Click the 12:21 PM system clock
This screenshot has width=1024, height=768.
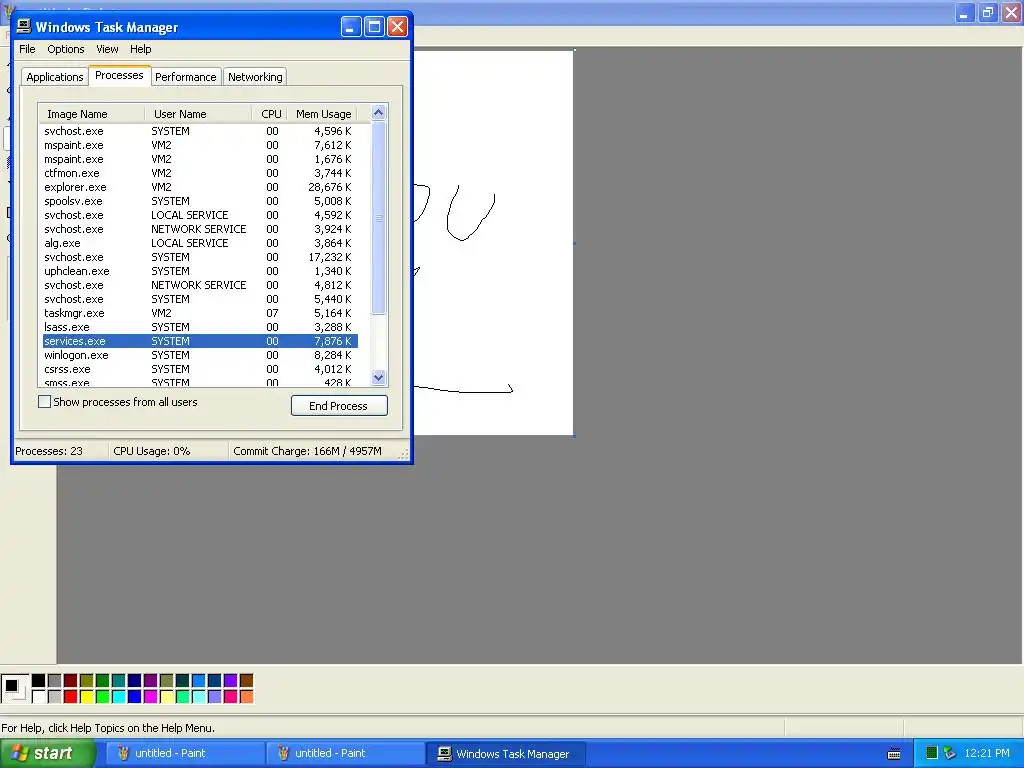tap(987, 753)
